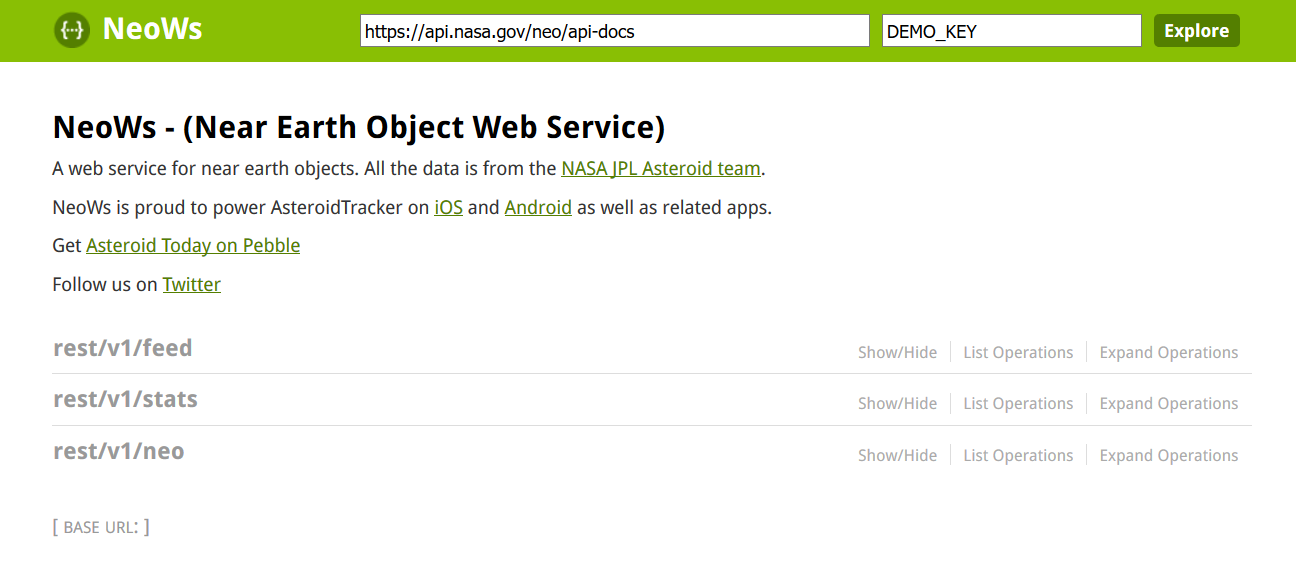Screen dimensions: 1296x574
Task: Click the DEMO_KEY API key field
Action: coord(1012,31)
